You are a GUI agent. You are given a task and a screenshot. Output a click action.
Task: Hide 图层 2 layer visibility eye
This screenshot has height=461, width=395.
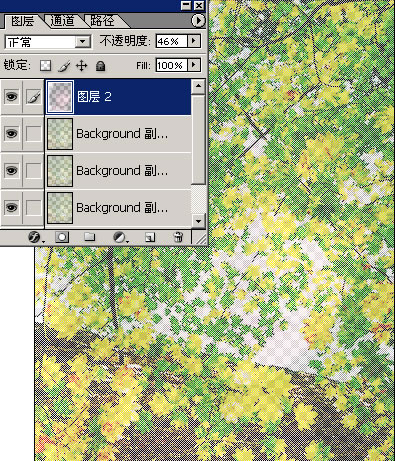(x=11, y=97)
